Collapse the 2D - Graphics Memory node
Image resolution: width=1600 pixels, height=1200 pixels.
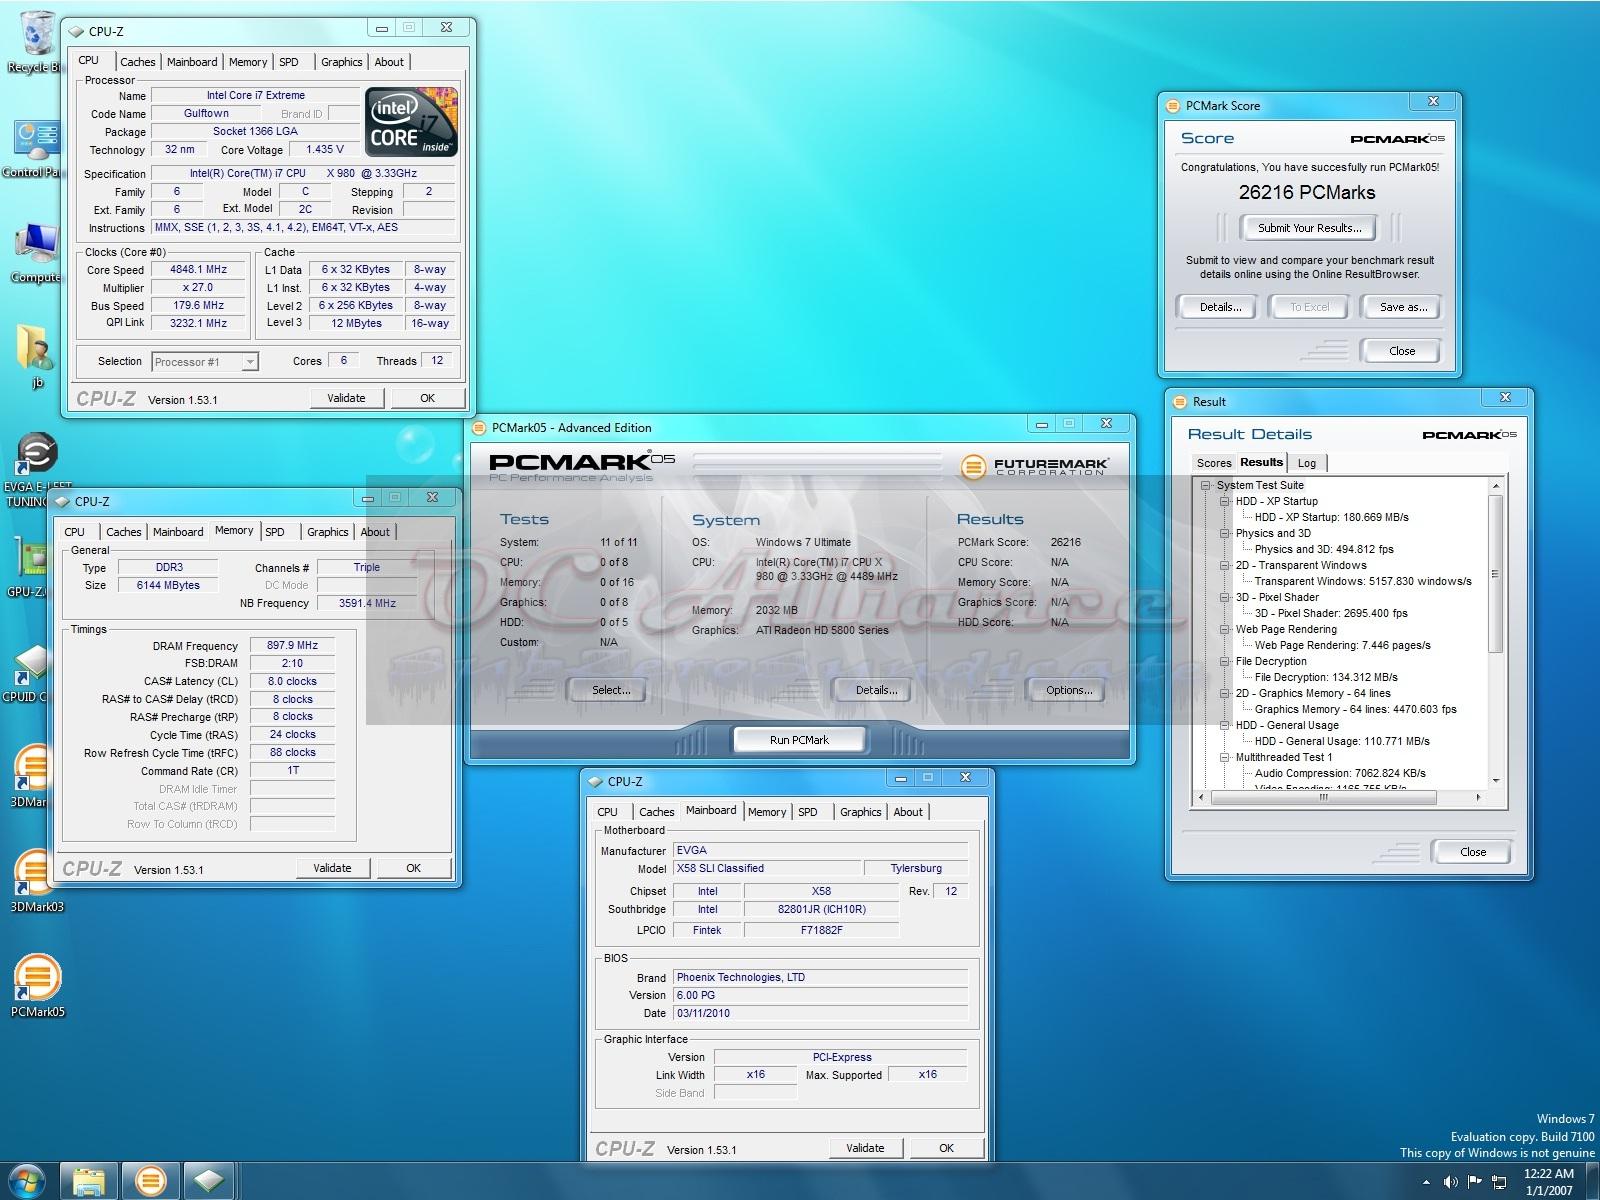1225,694
